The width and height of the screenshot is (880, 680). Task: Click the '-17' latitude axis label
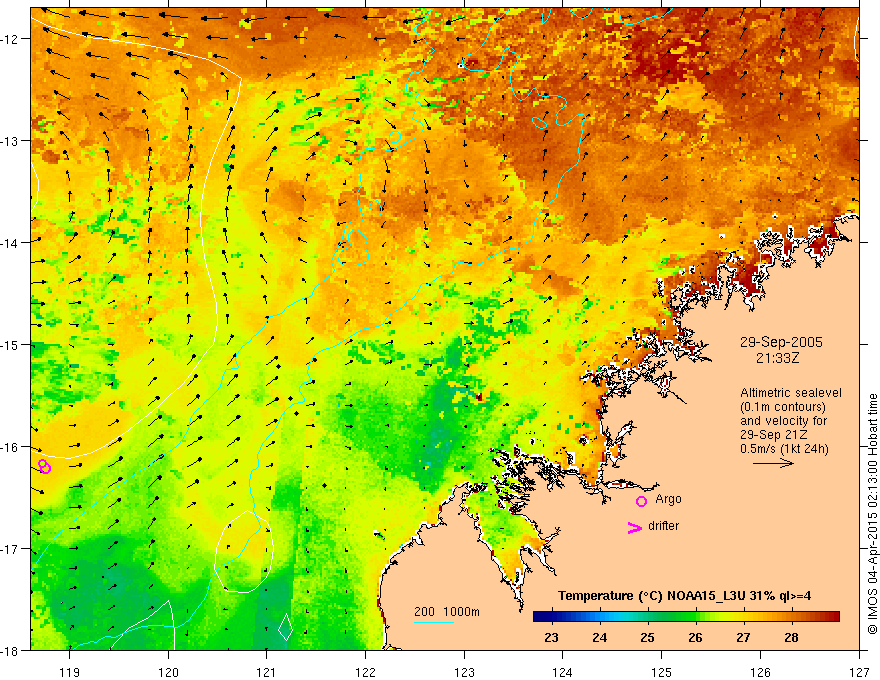11,549
